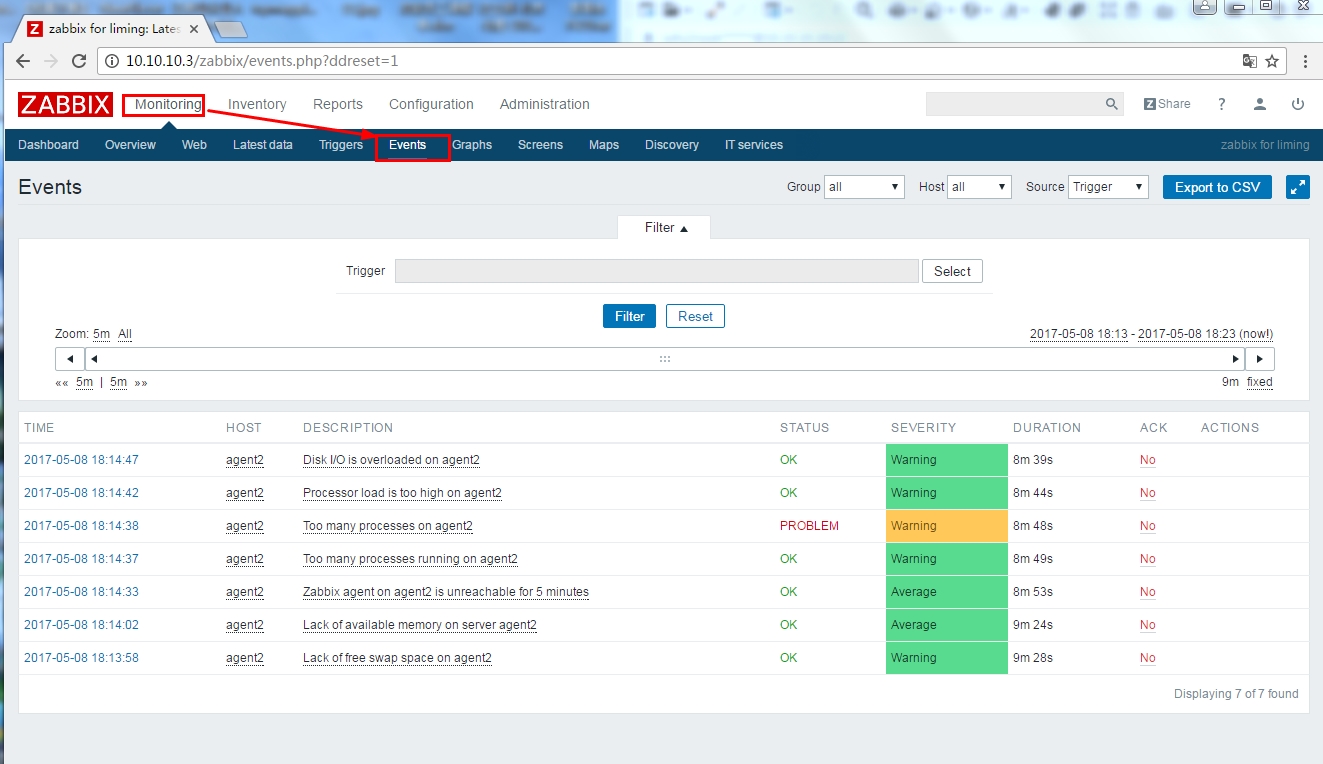Go to the Graphs tab
Viewport: 1323px width, 764px height.
(x=472, y=145)
